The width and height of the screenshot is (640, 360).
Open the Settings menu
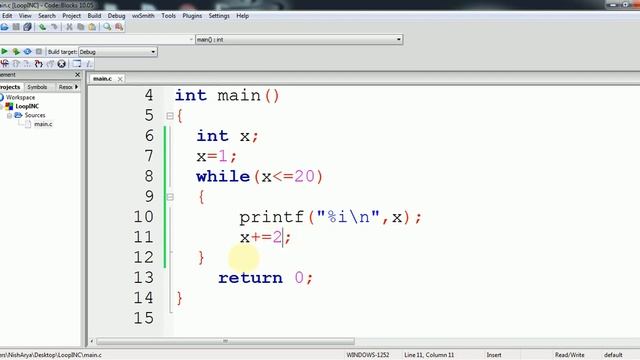(219, 16)
